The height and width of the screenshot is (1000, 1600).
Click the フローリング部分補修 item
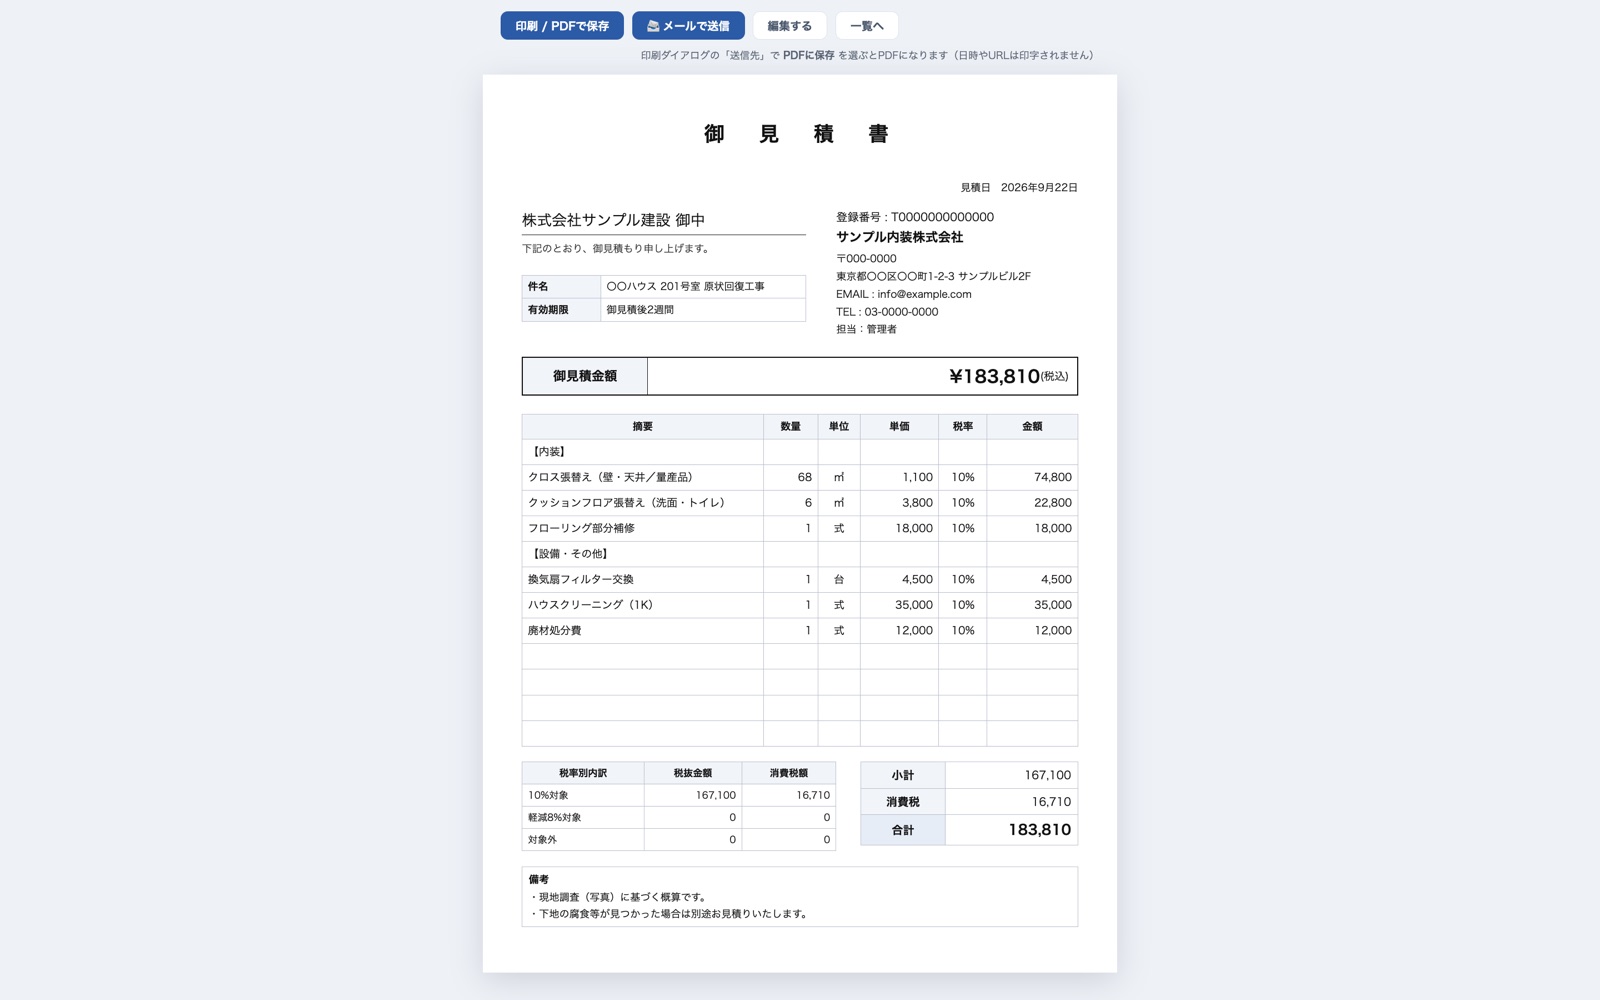[x=581, y=529]
